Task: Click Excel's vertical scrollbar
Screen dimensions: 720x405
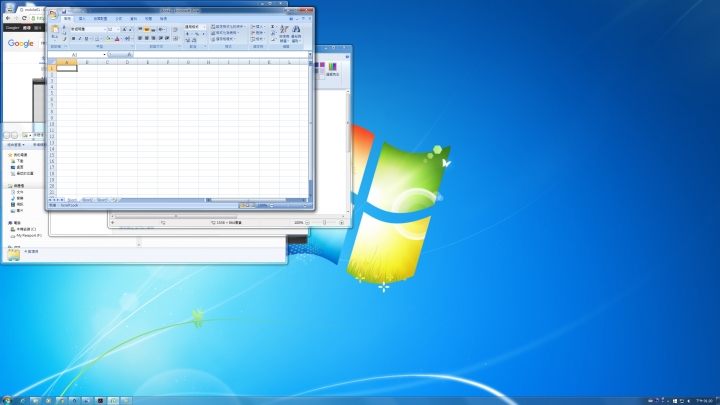Action: (x=310, y=129)
